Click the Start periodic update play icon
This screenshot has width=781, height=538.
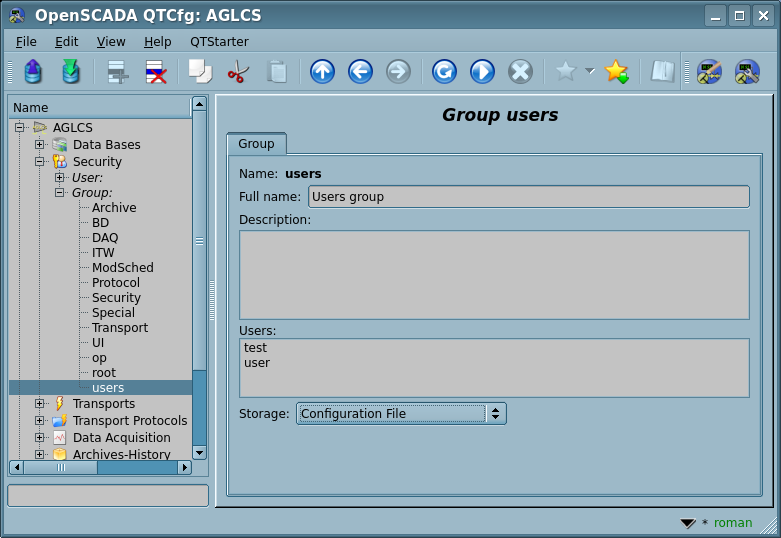point(482,72)
